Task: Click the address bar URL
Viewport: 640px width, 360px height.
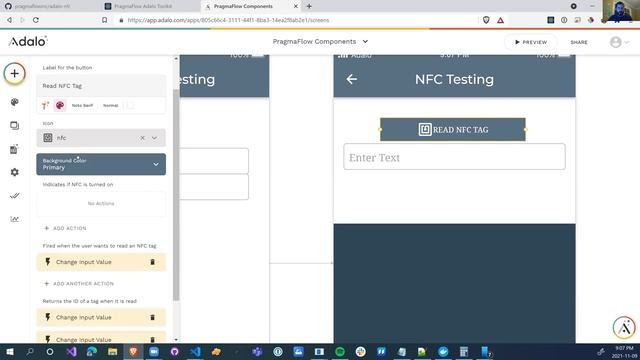Action: [x=228, y=20]
